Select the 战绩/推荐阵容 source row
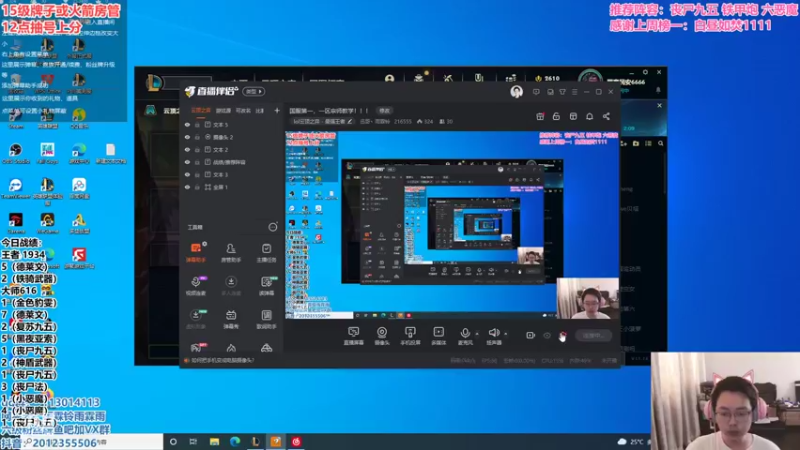Screen dimensions: 800x450 tap(231, 162)
